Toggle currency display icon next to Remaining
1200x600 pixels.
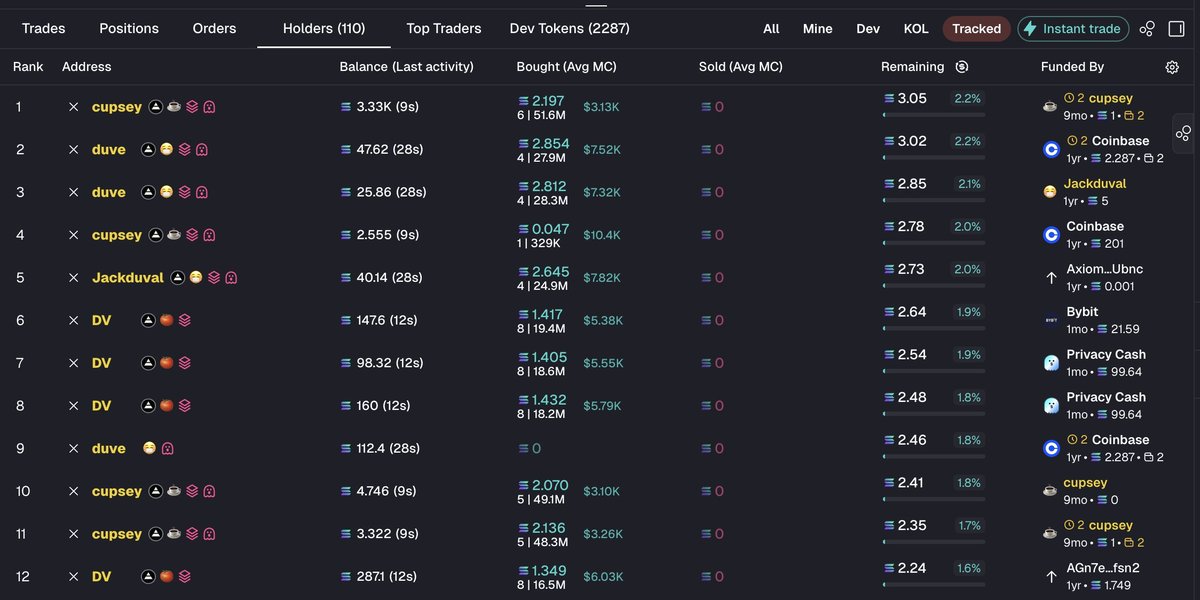click(962, 67)
